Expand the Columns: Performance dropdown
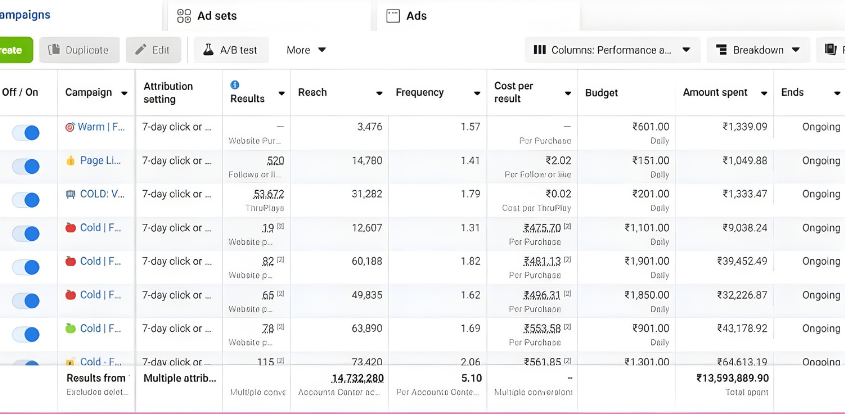Screen dimensions: 845x414 coord(612,50)
